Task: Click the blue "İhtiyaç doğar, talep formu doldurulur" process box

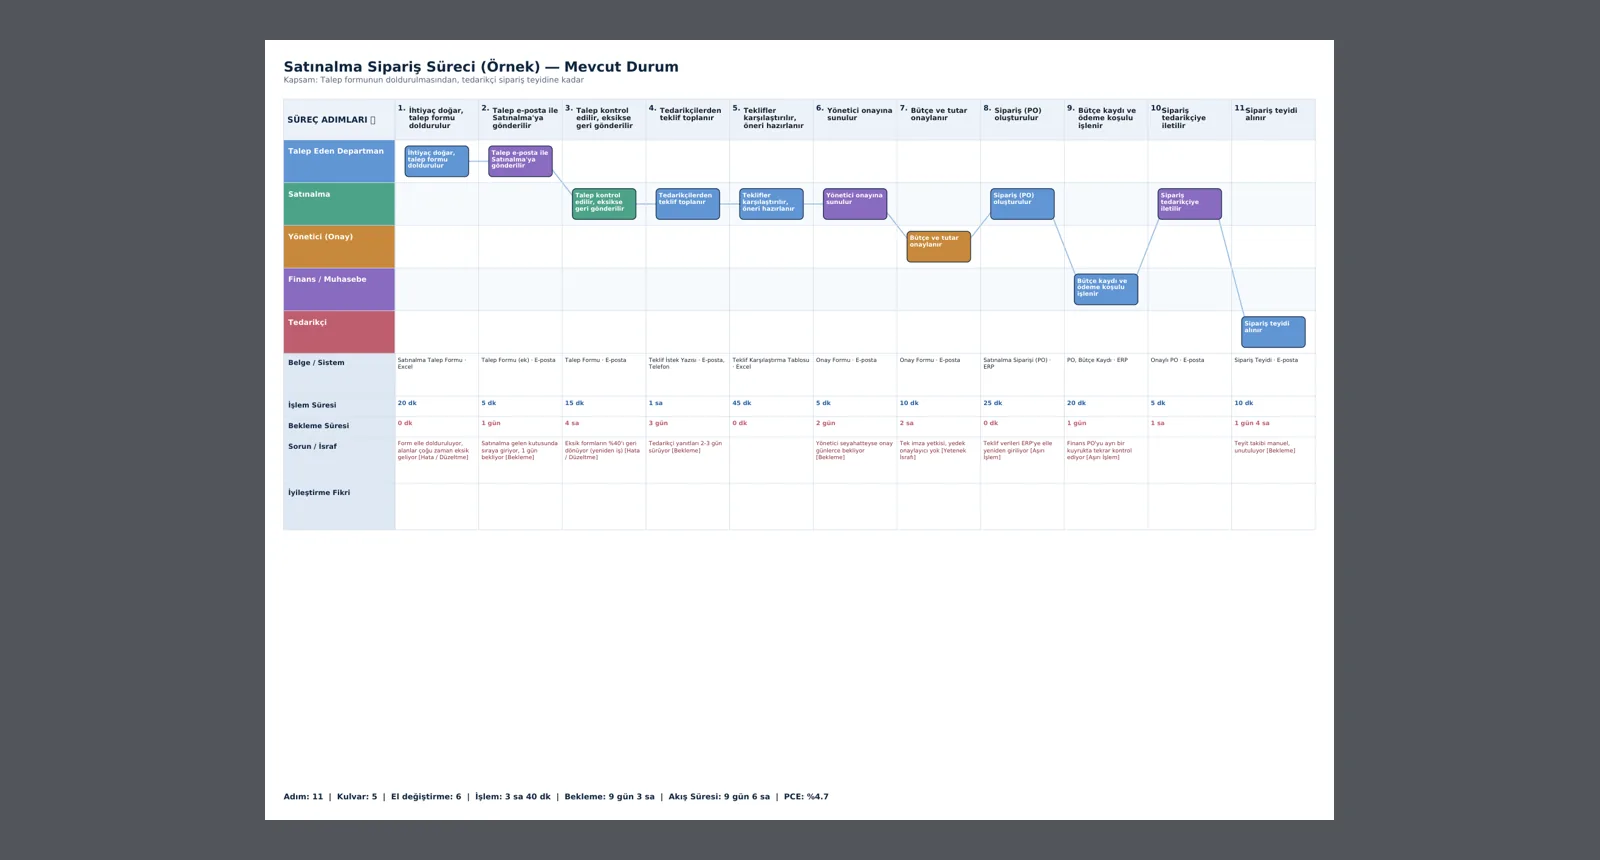Action: [436, 161]
